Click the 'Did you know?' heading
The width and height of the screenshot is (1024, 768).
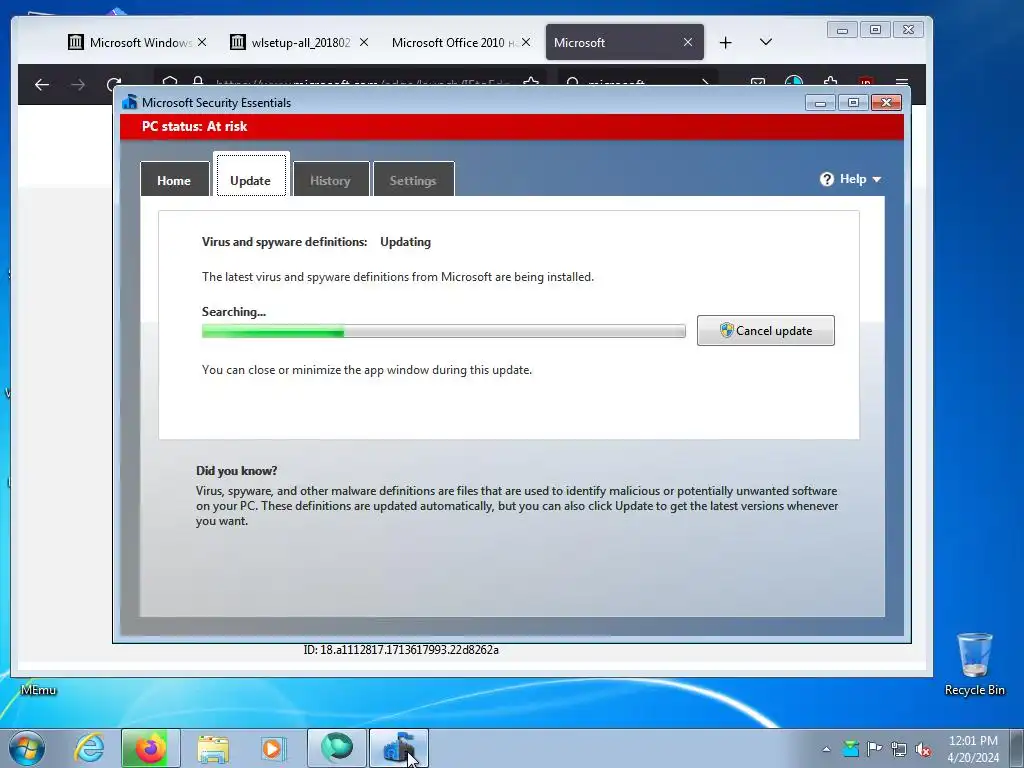click(x=236, y=470)
